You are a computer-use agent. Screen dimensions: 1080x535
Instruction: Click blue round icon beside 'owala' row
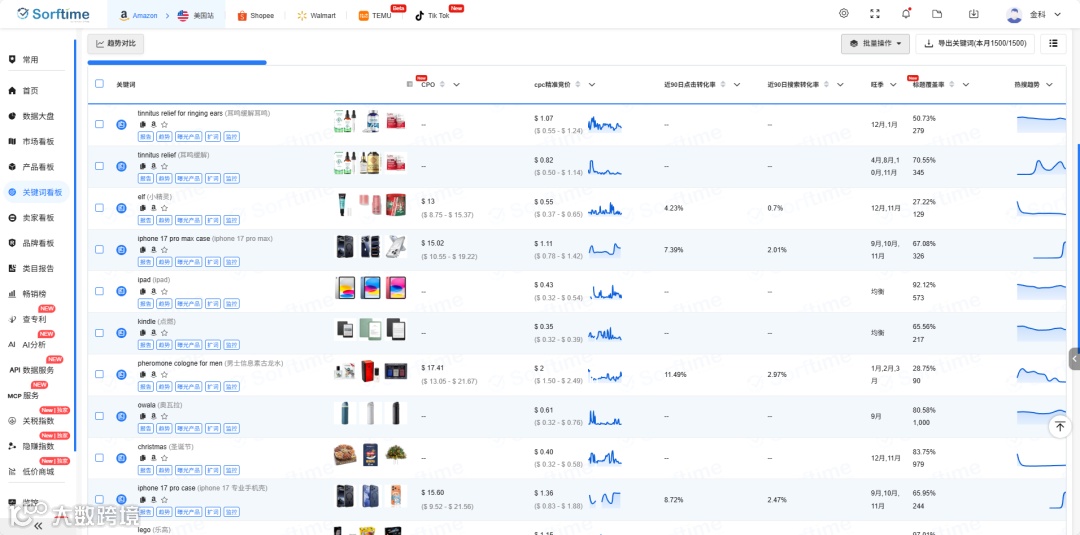pos(121,416)
